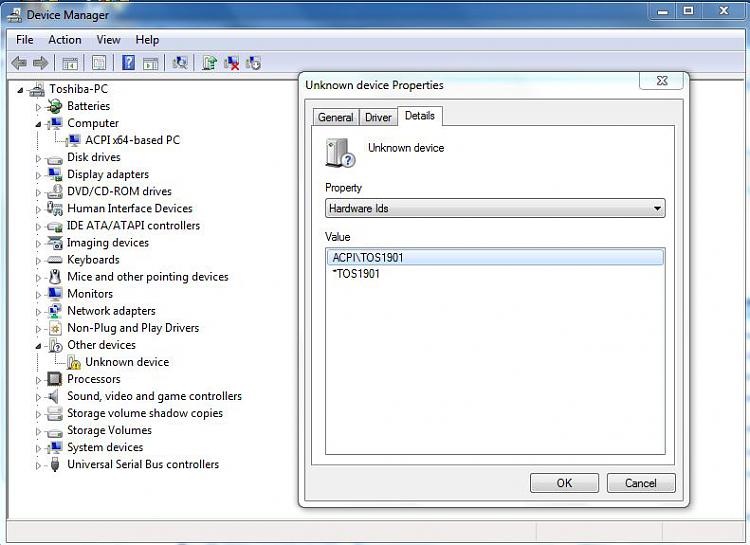Click the Update Driver Software toolbar icon
750x545 pixels.
[210, 63]
